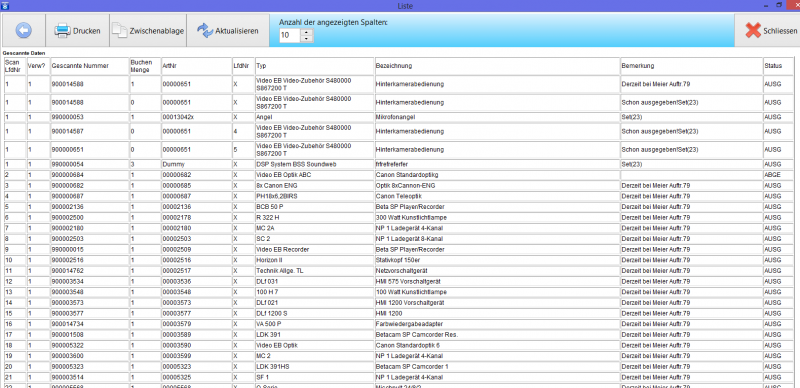Select Netzvorschaltgerät cell
The image size is (800, 388).
pos(497,271)
